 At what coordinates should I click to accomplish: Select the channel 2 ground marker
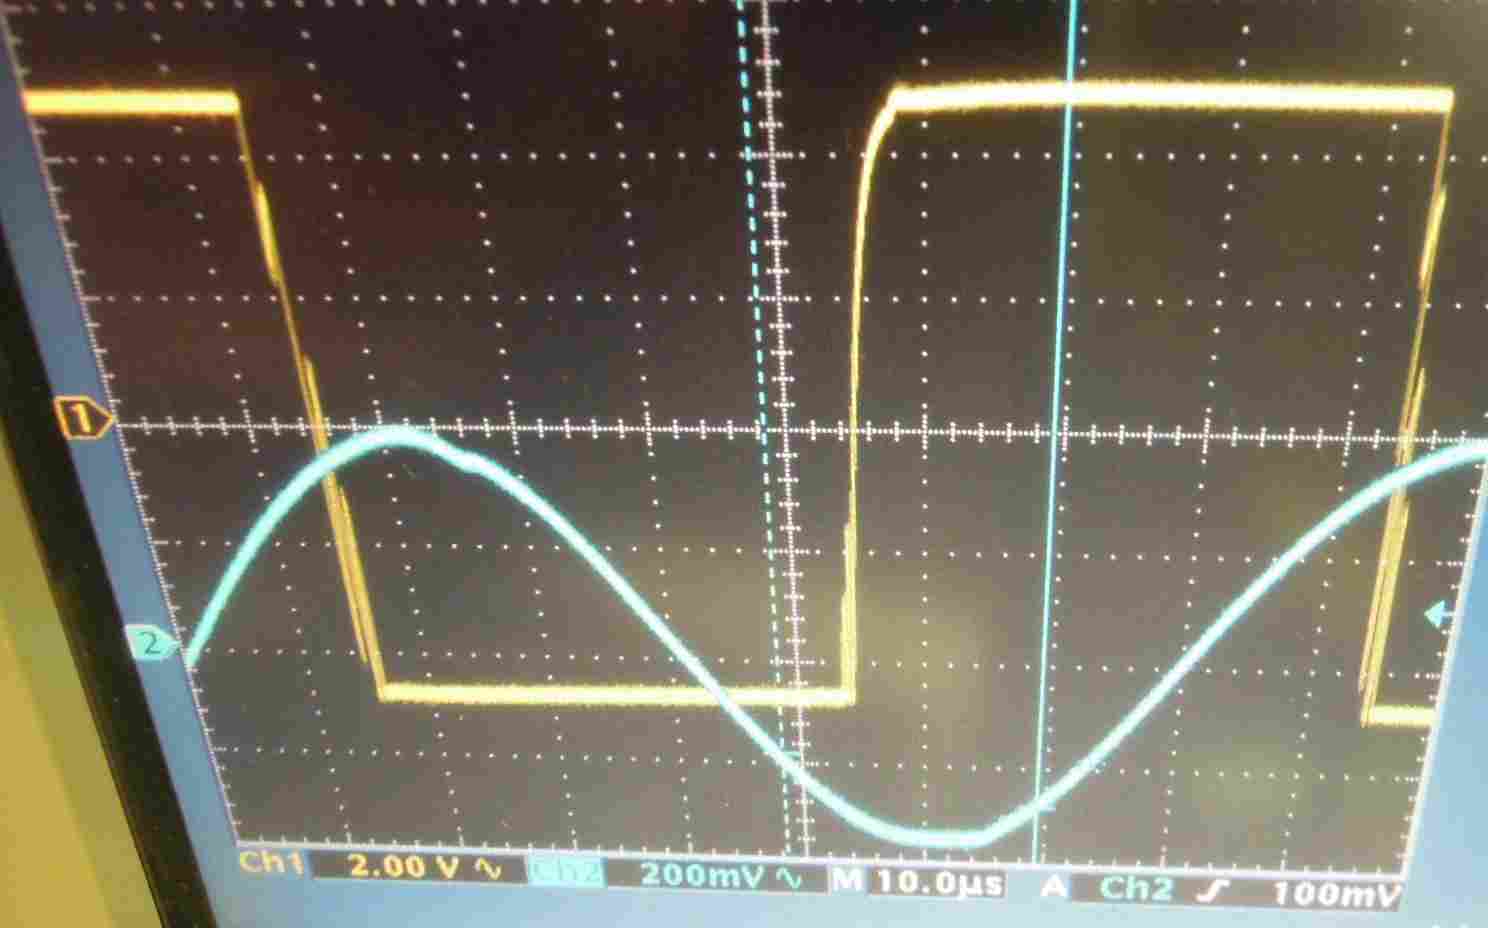pos(154,644)
